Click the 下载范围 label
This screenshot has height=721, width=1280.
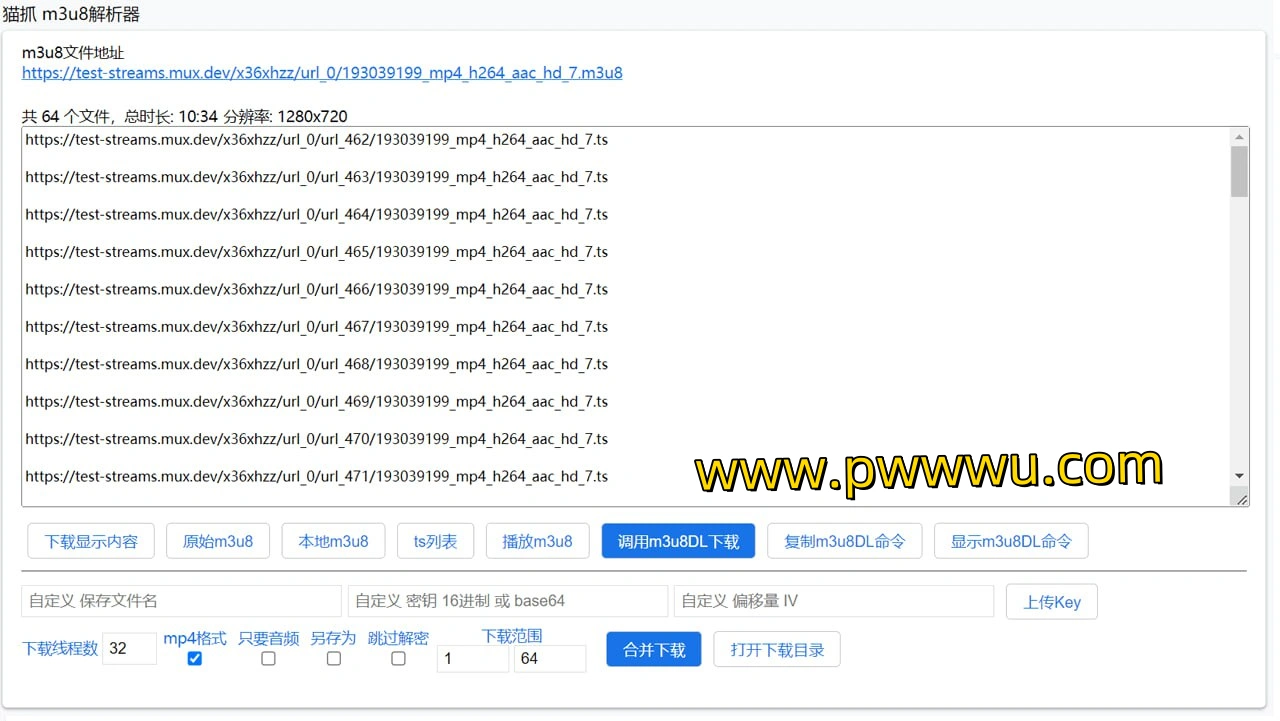tap(512, 636)
